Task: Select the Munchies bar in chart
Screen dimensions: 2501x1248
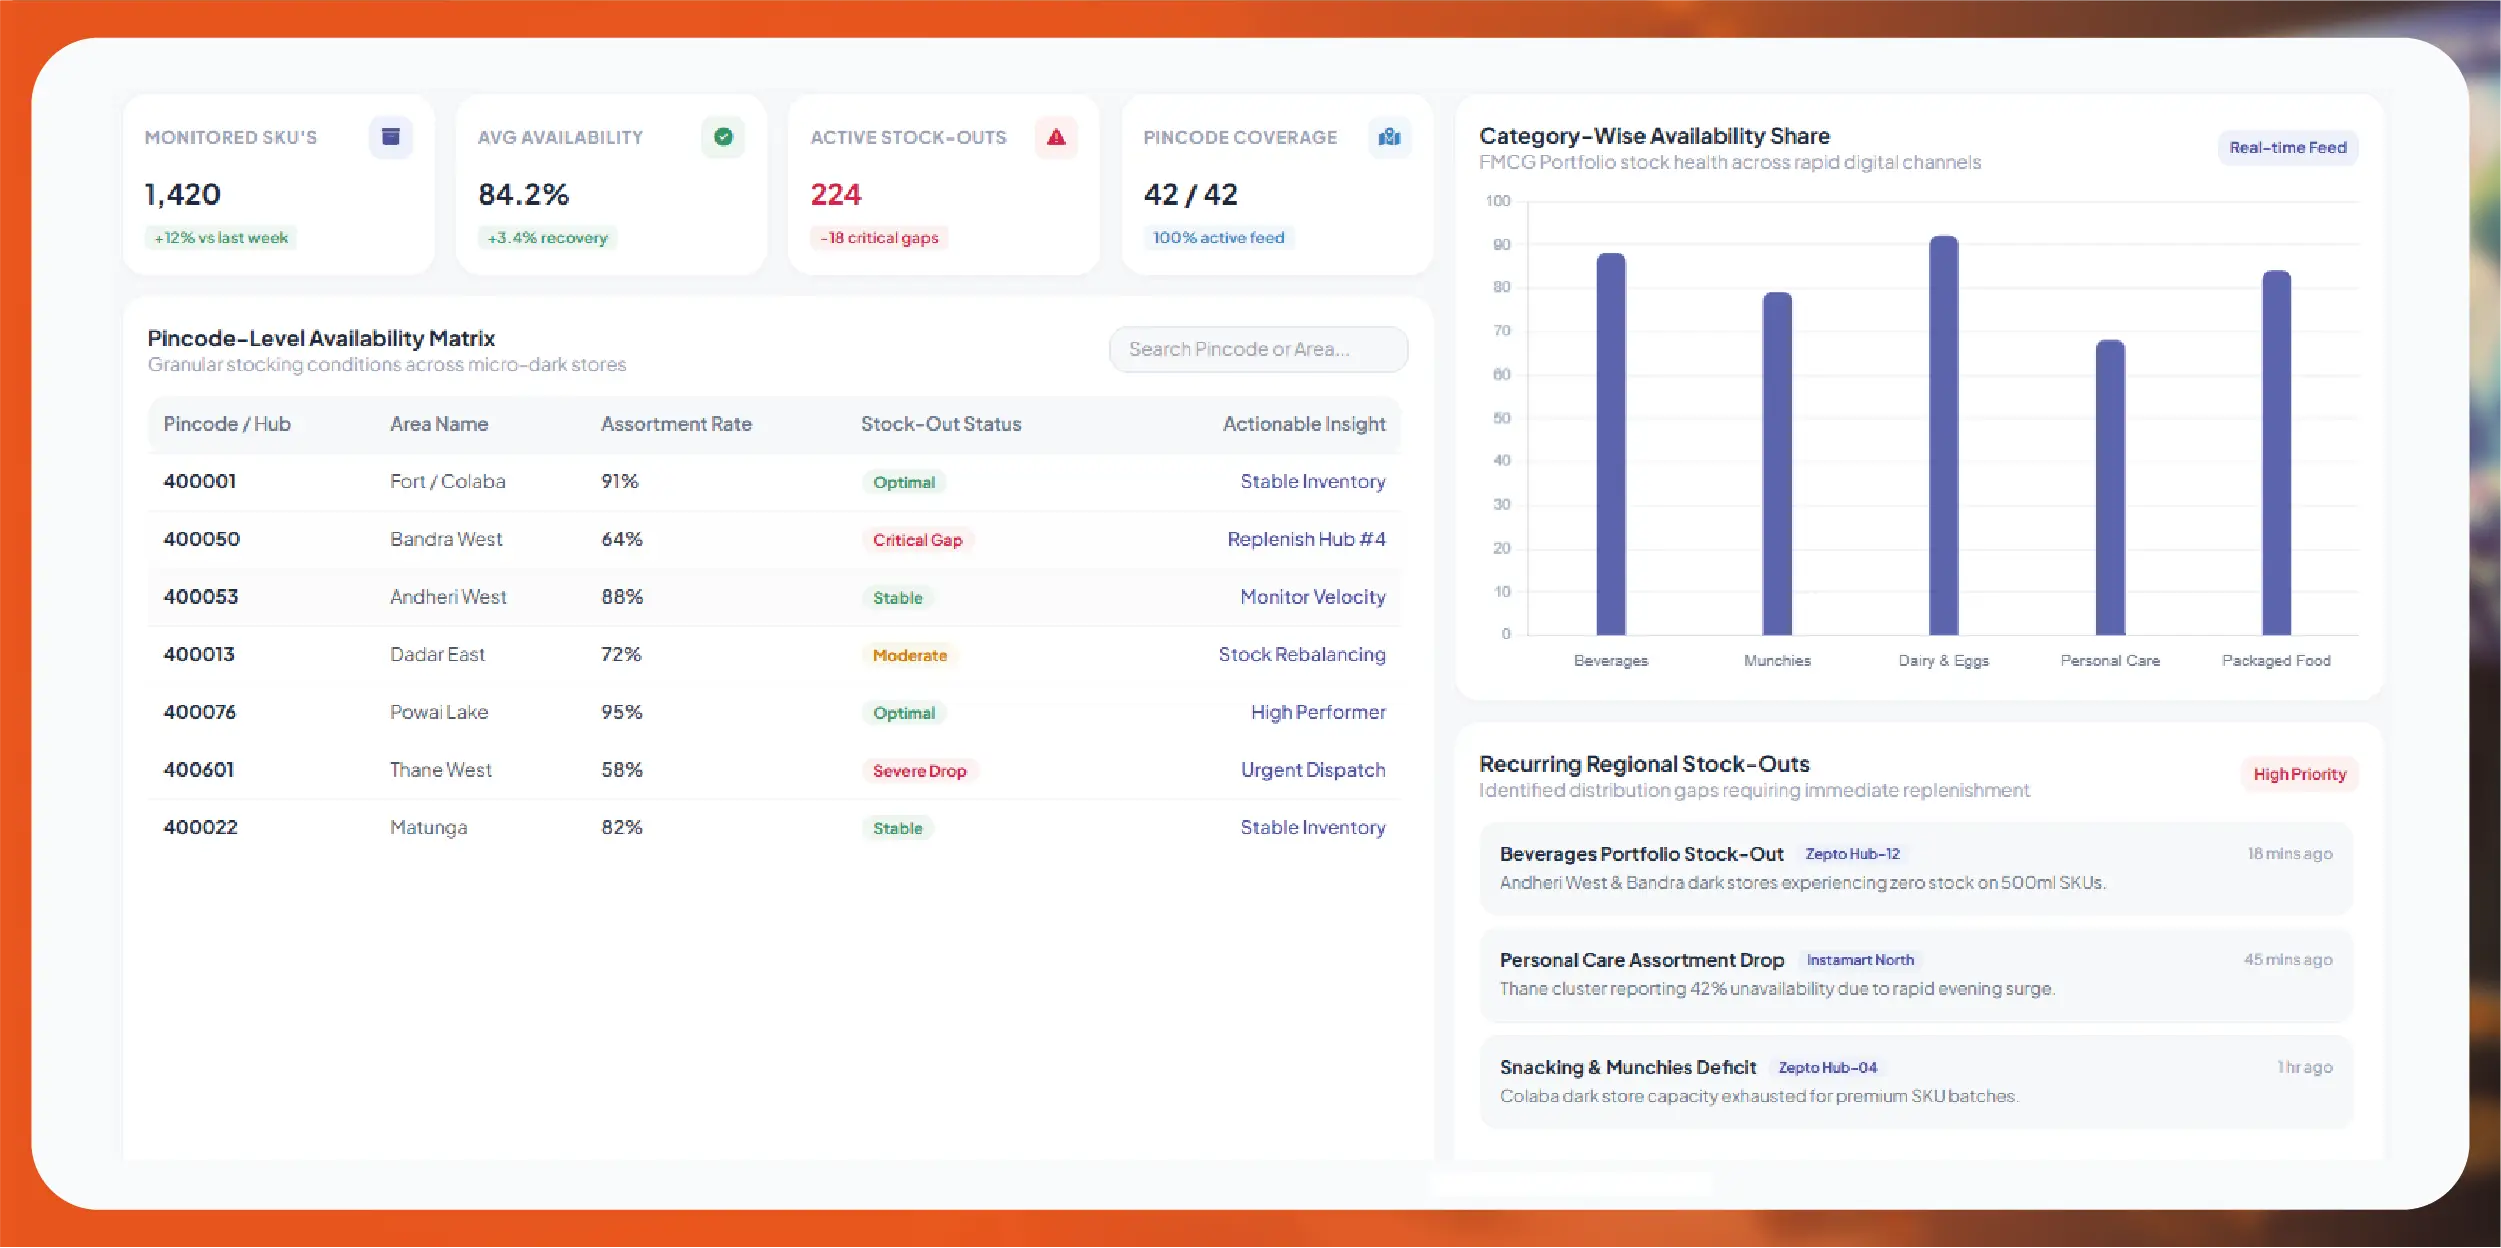Action: click(x=1776, y=464)
